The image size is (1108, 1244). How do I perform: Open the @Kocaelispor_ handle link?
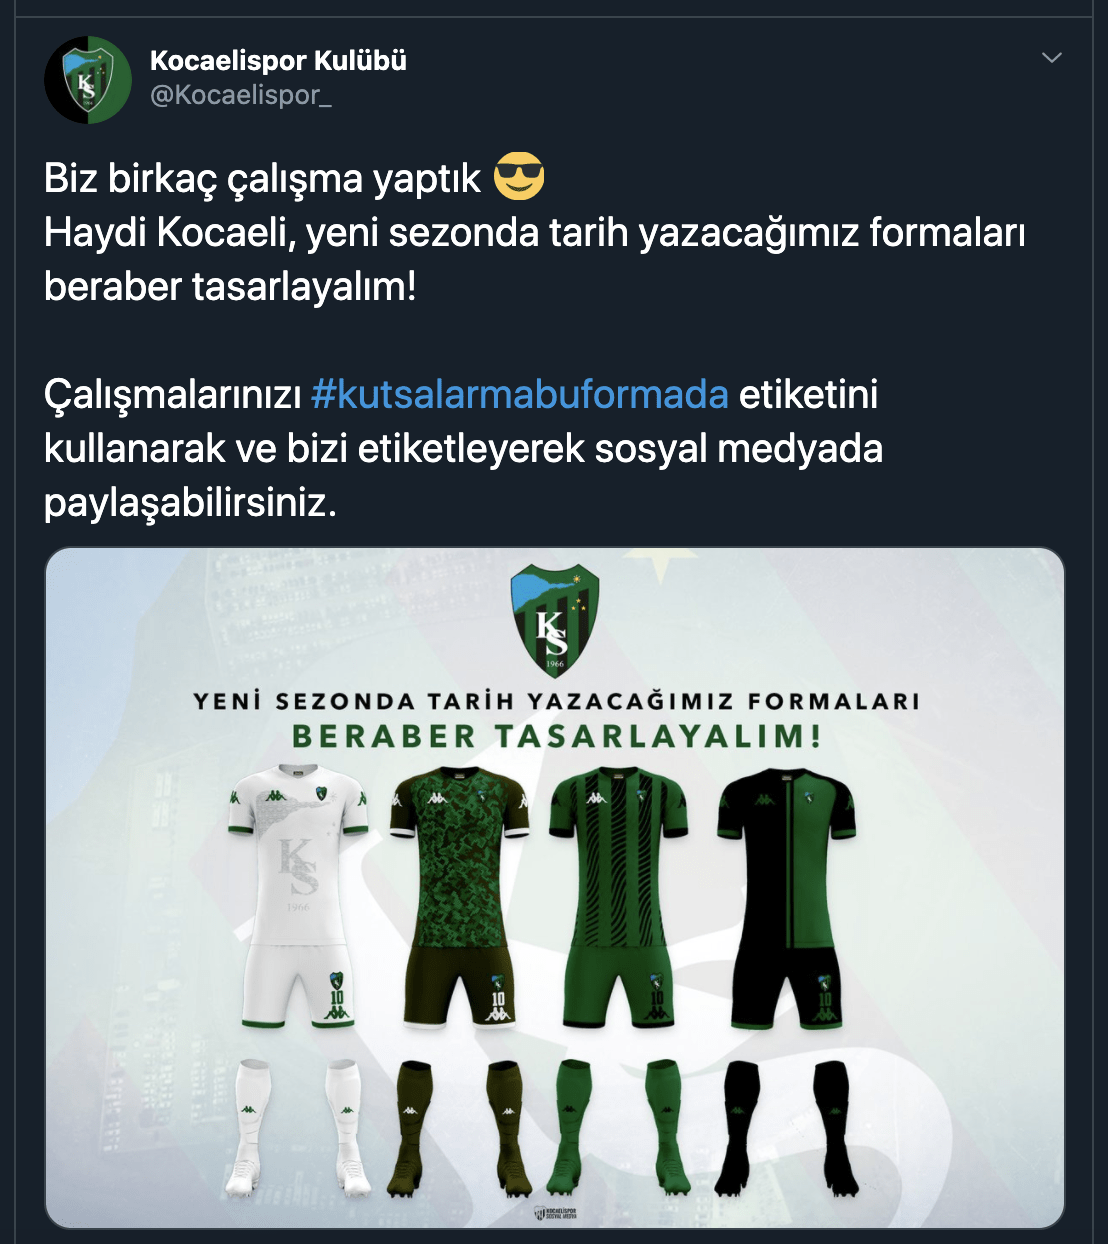241,95
